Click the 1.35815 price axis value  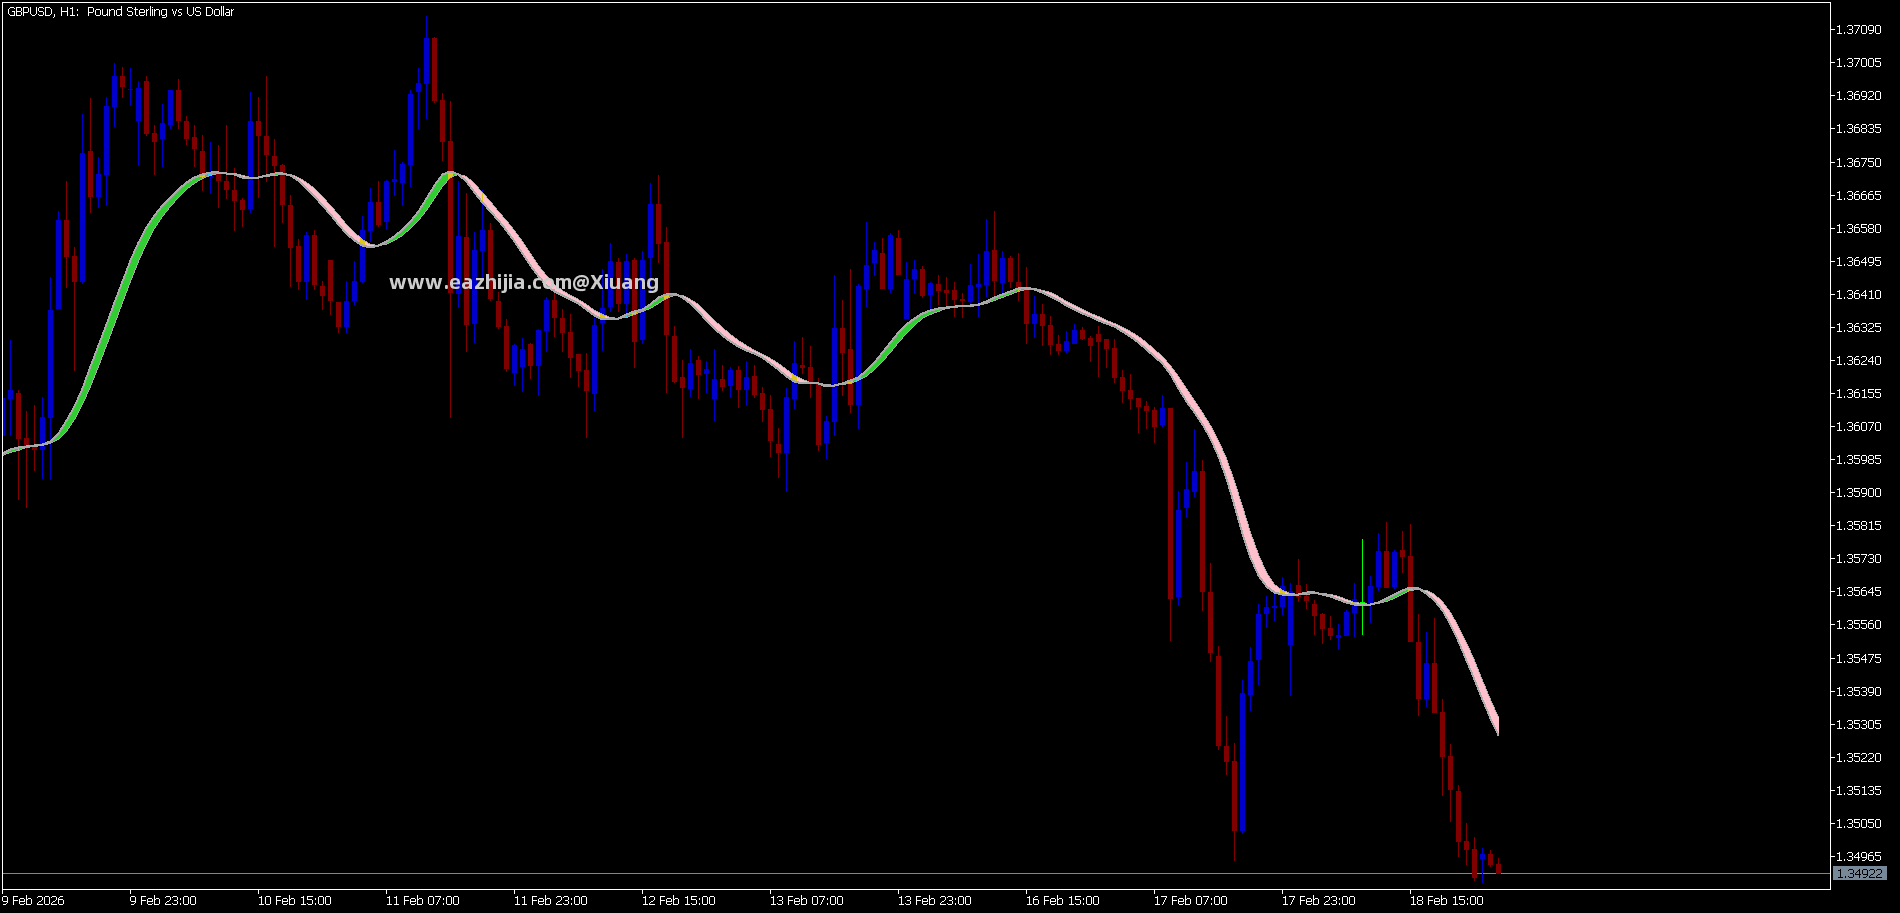pos(1858,526)
